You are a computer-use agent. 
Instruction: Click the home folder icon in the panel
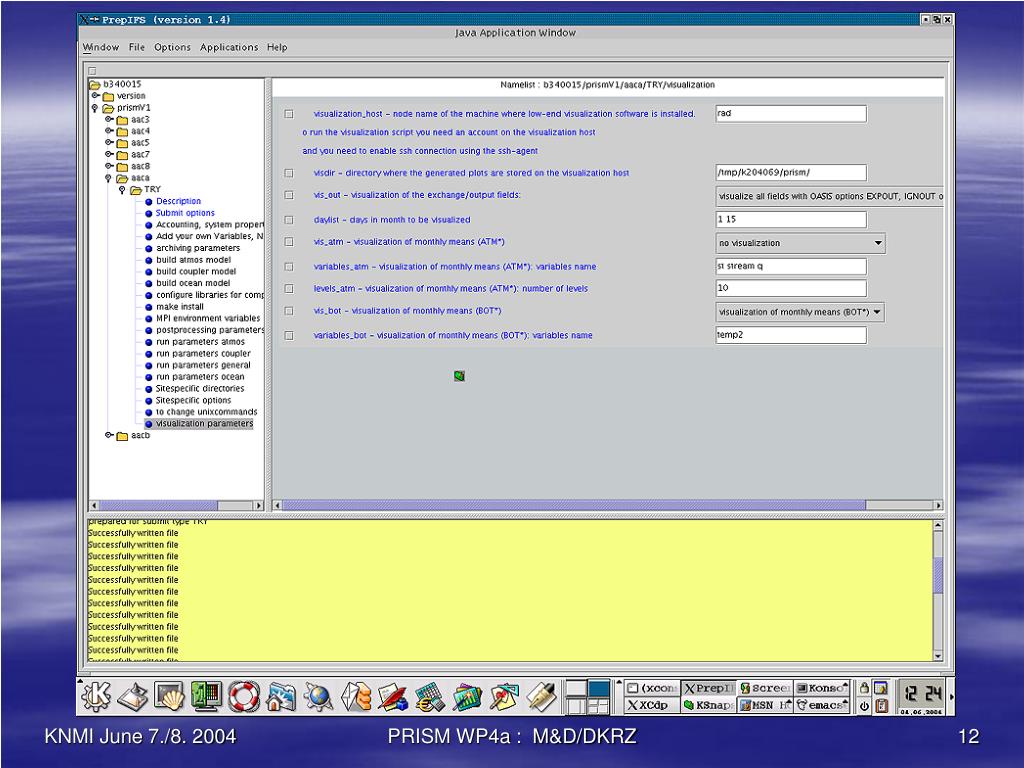pos(281,697)
